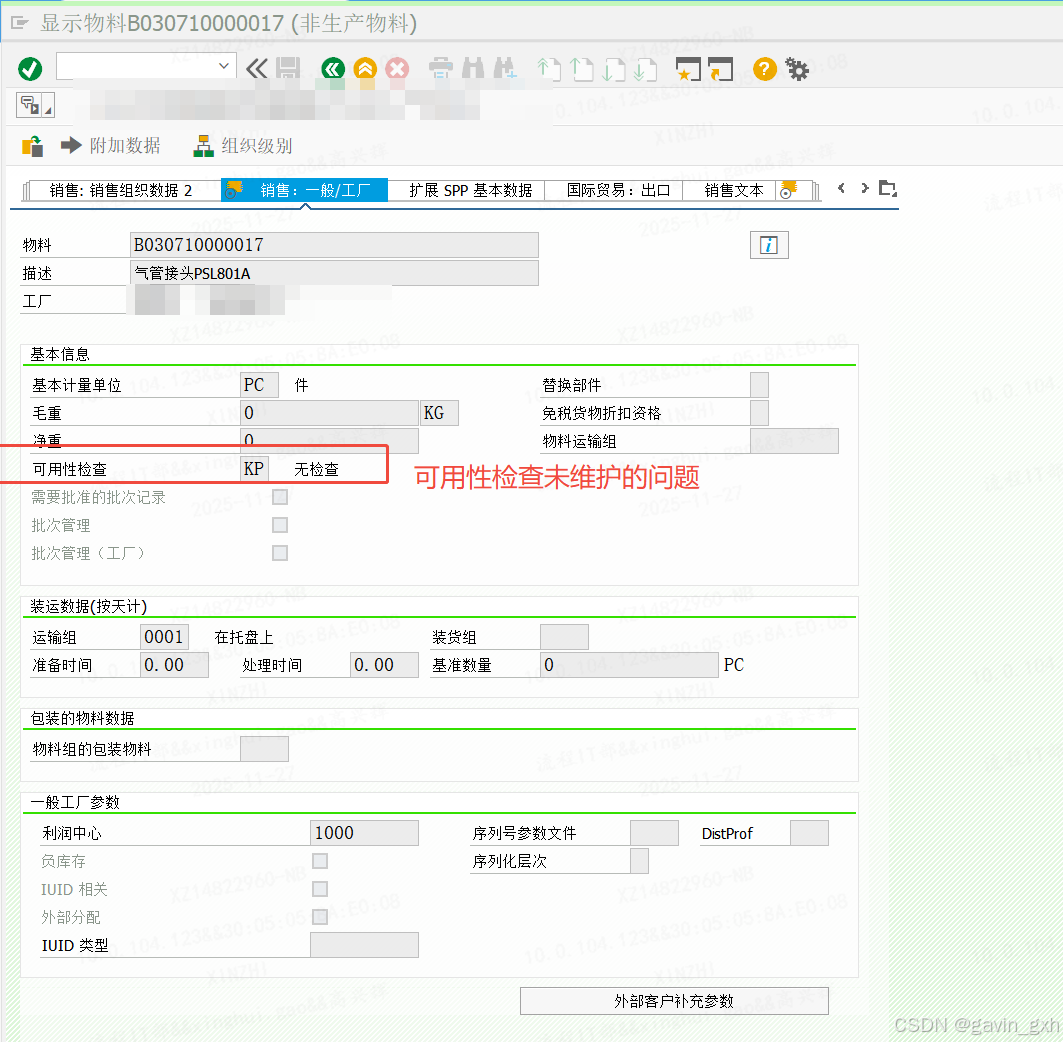Click the Exit (shift+F3) up-arrow icon
The image size is (1063, 1042).
pos(364,69)
